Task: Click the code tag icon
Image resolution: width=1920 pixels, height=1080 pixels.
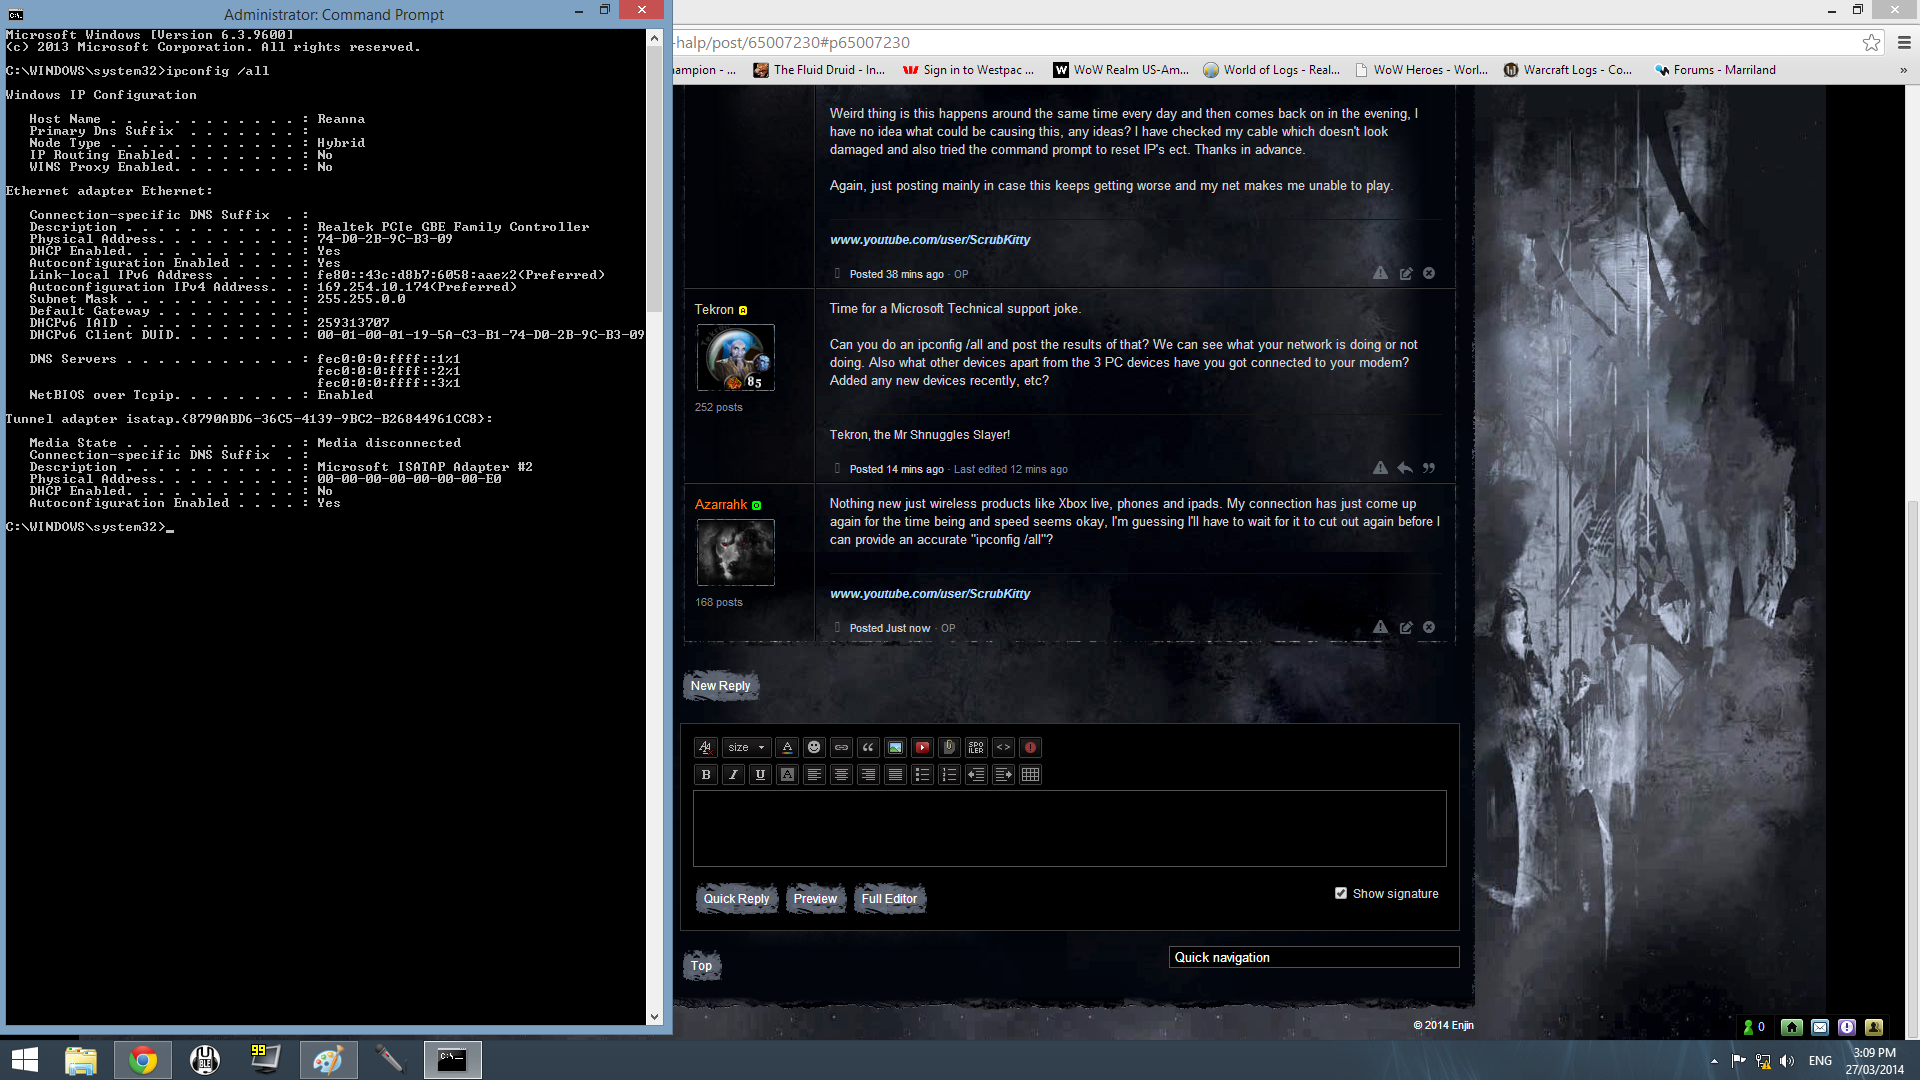Action: [x=1003, y=747]
